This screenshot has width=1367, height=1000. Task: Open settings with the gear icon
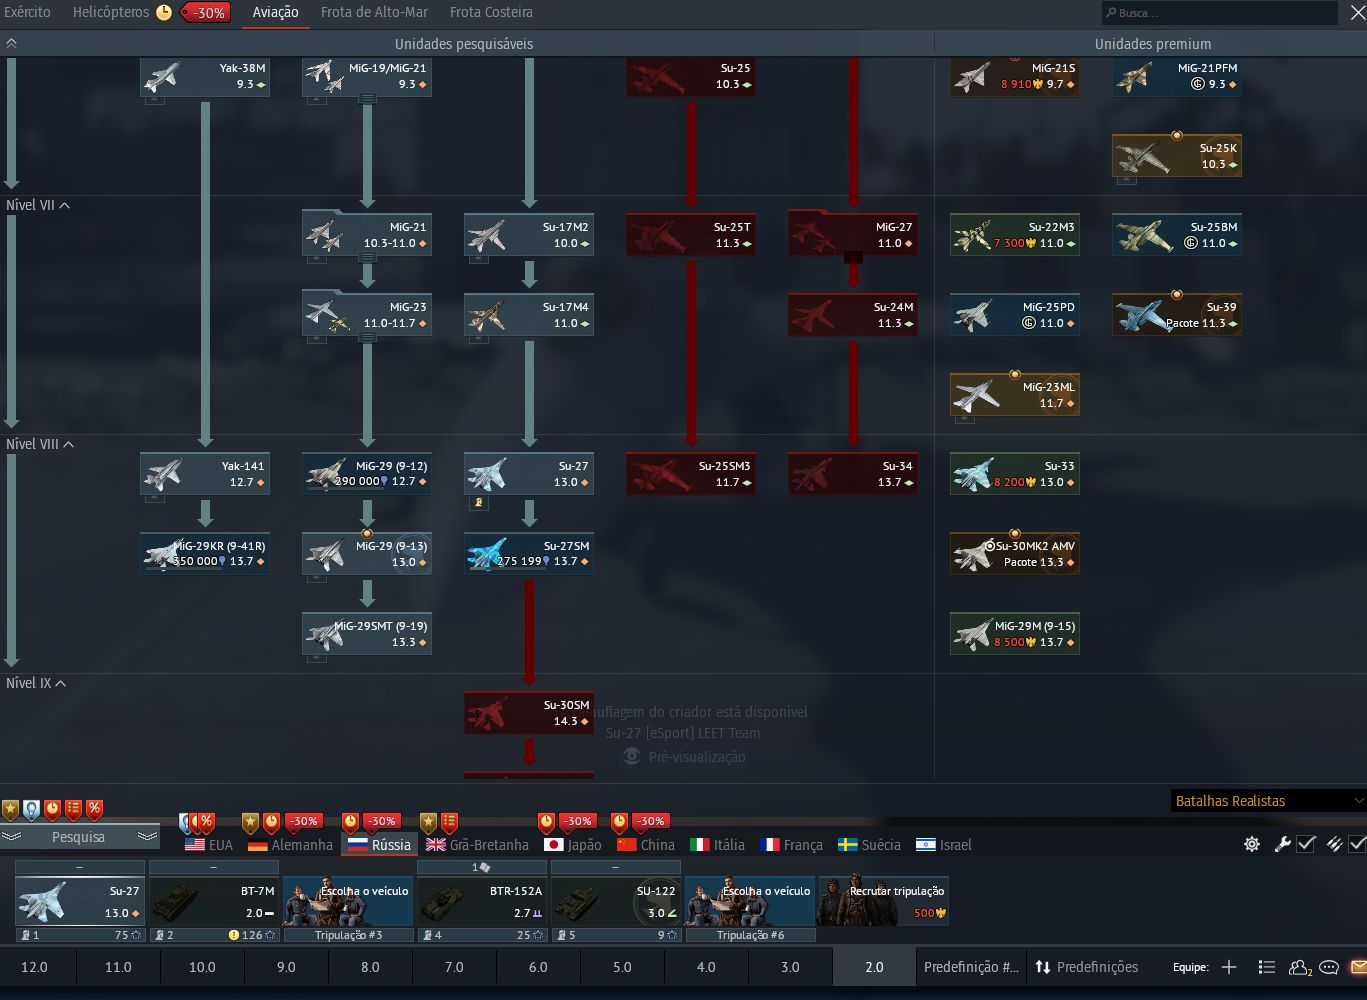[x=1251, y=844]
